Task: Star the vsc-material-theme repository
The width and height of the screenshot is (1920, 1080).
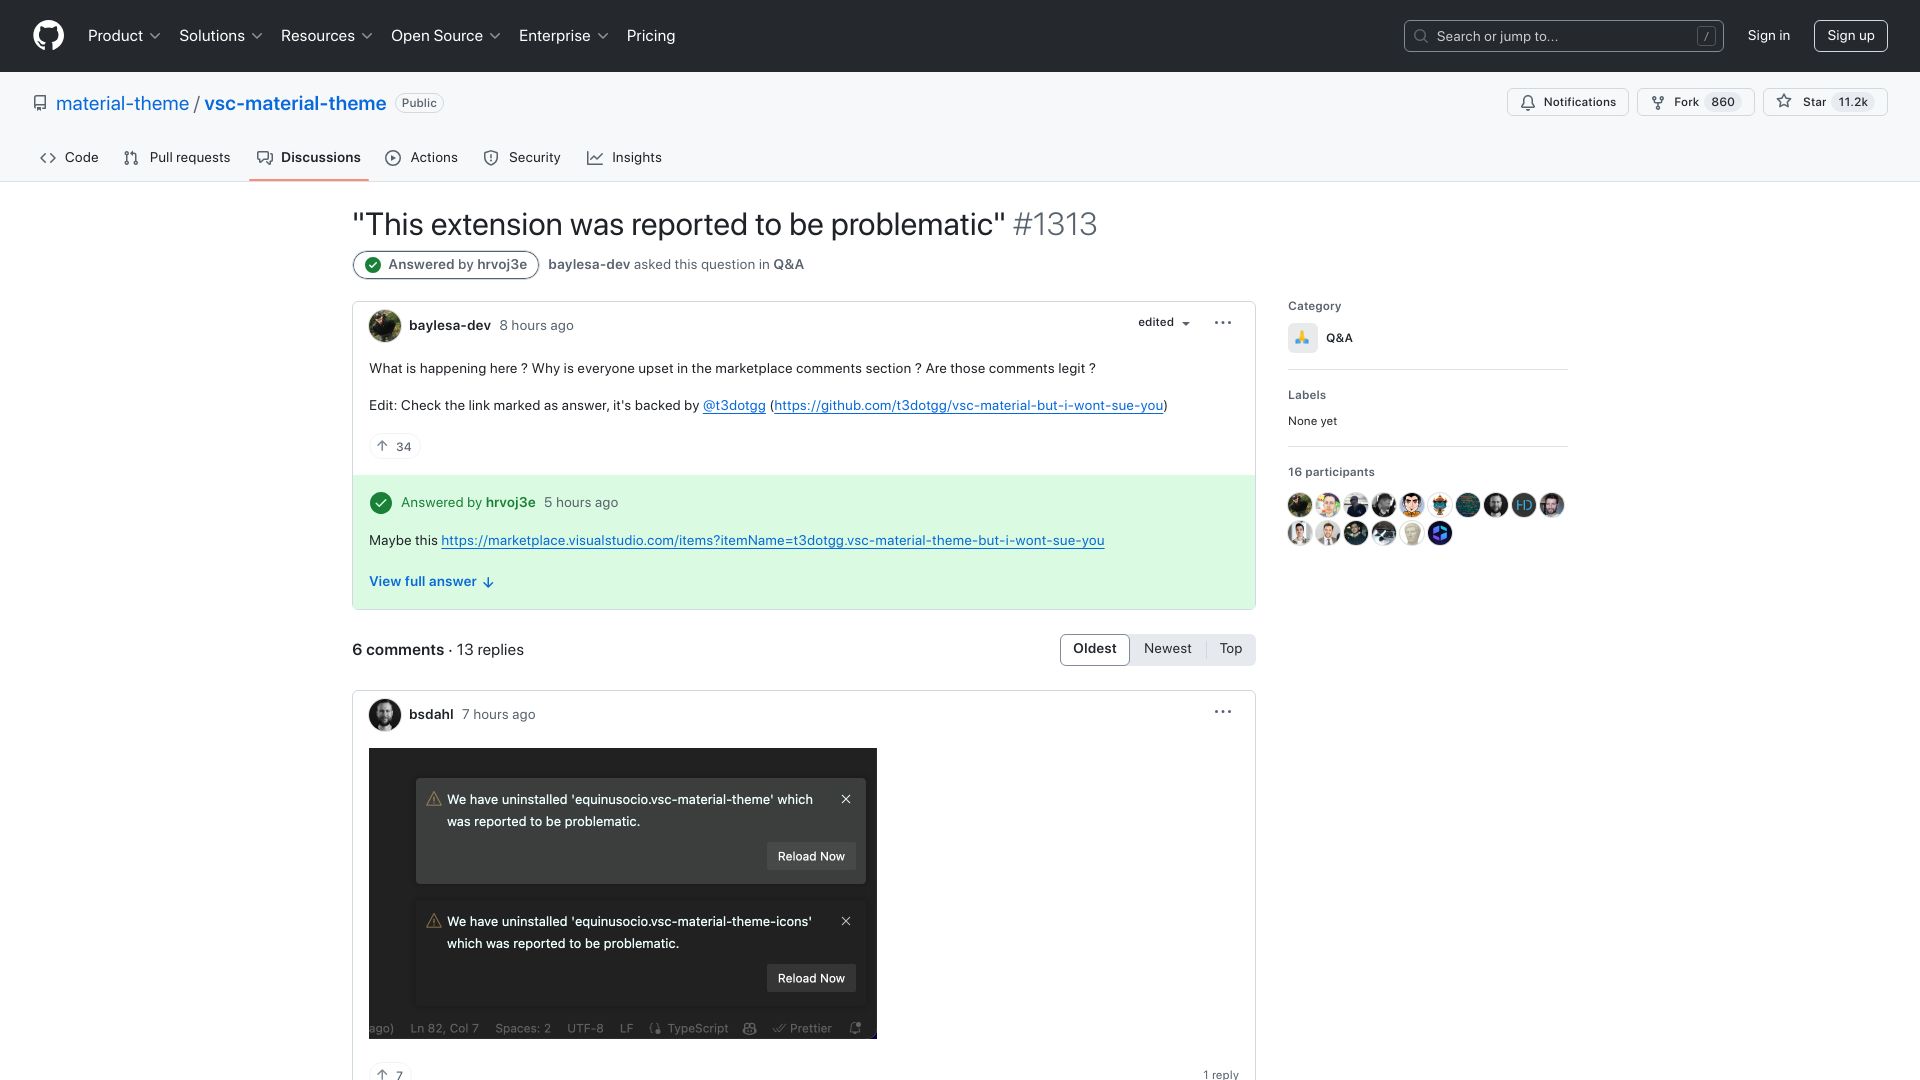Action: click(1825, 102)
